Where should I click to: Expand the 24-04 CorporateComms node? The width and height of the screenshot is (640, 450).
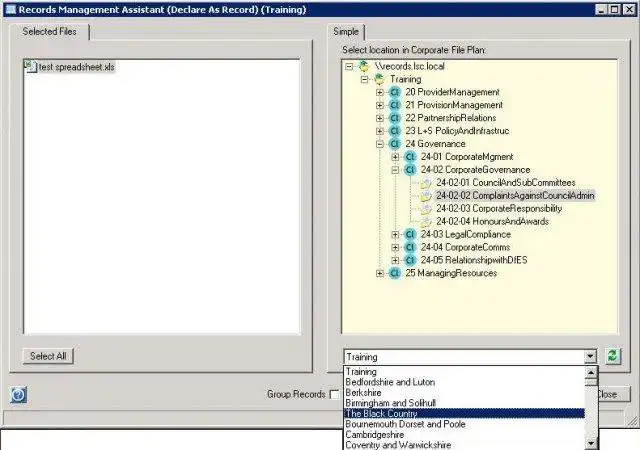[395, 247]
